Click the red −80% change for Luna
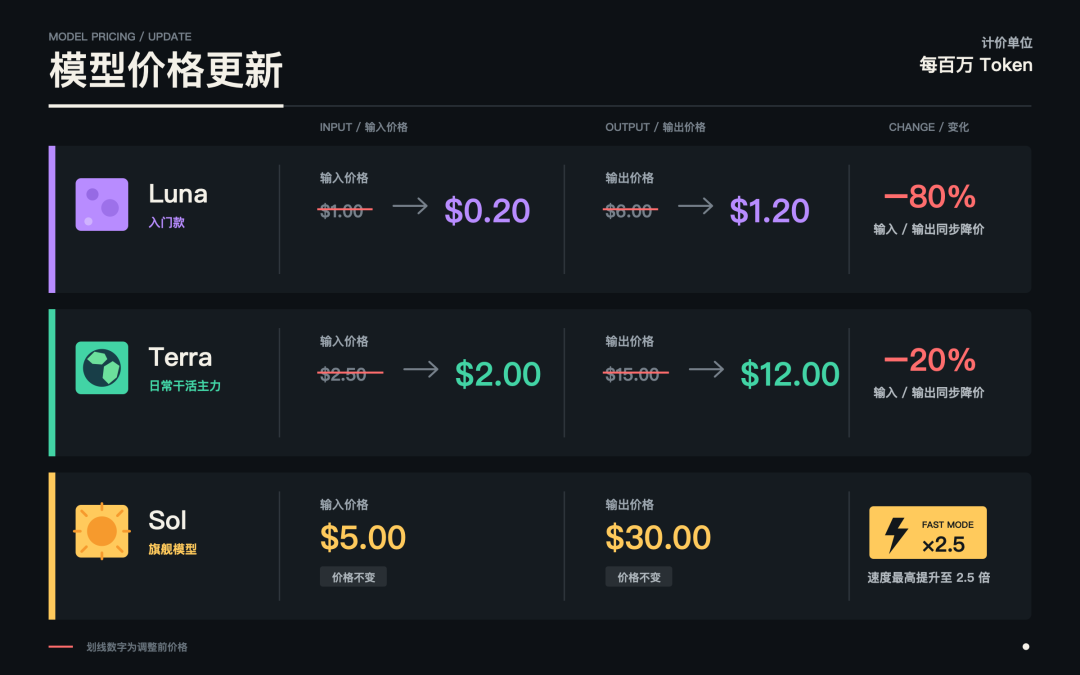The width and height of the screenshot is (1080, 675). click(x=930, y=197)
